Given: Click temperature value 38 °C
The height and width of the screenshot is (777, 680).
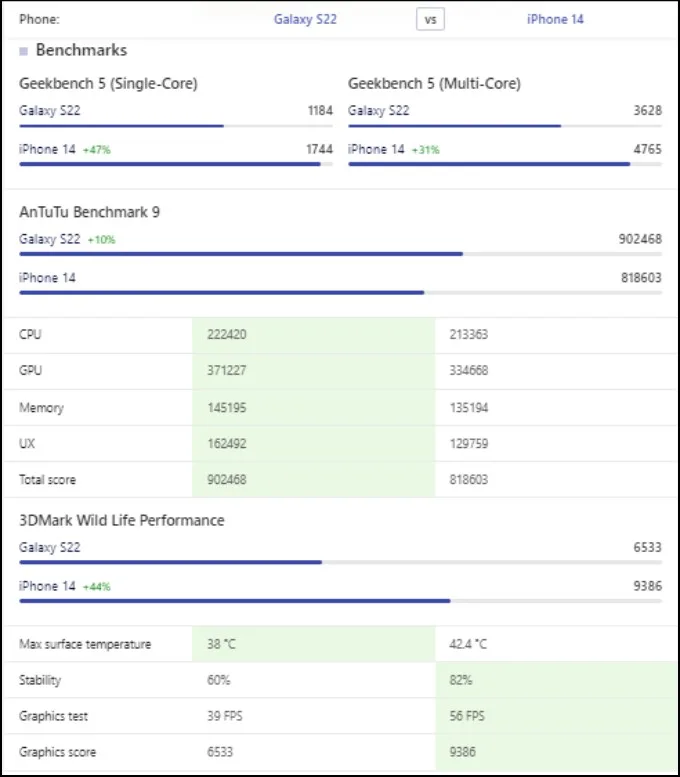Looking at the screenshot, I should click(221, 644).
